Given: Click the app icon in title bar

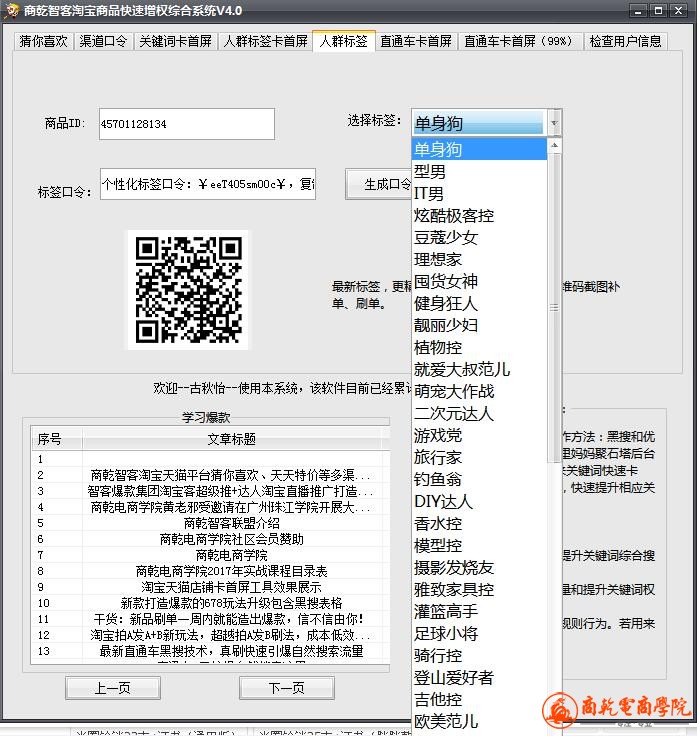Looking at the screenshot, I should point(11,10).
